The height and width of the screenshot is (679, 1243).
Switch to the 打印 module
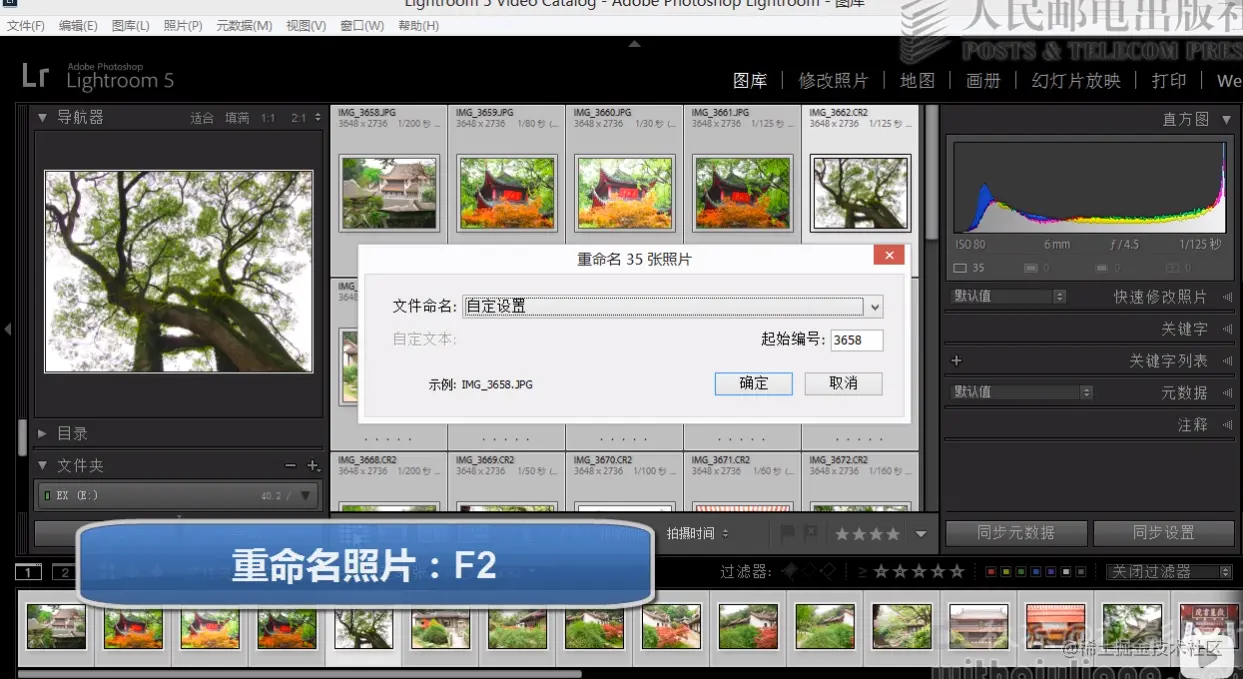[x=1169, y=81]
